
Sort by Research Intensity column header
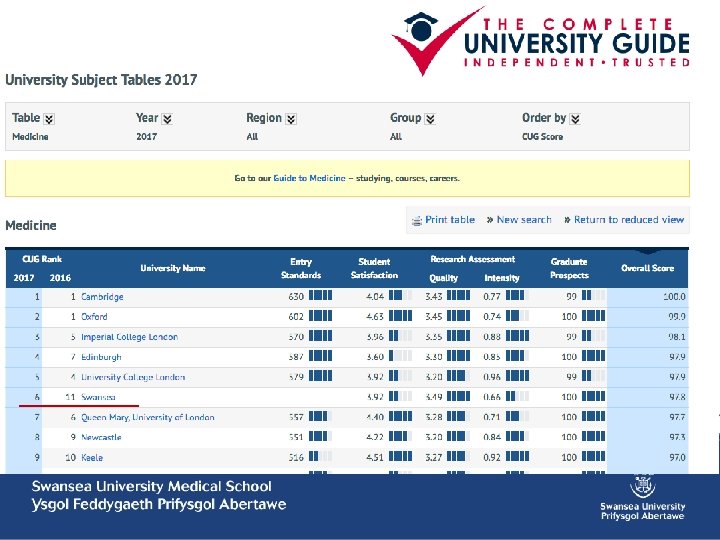(x=502, y=278)
